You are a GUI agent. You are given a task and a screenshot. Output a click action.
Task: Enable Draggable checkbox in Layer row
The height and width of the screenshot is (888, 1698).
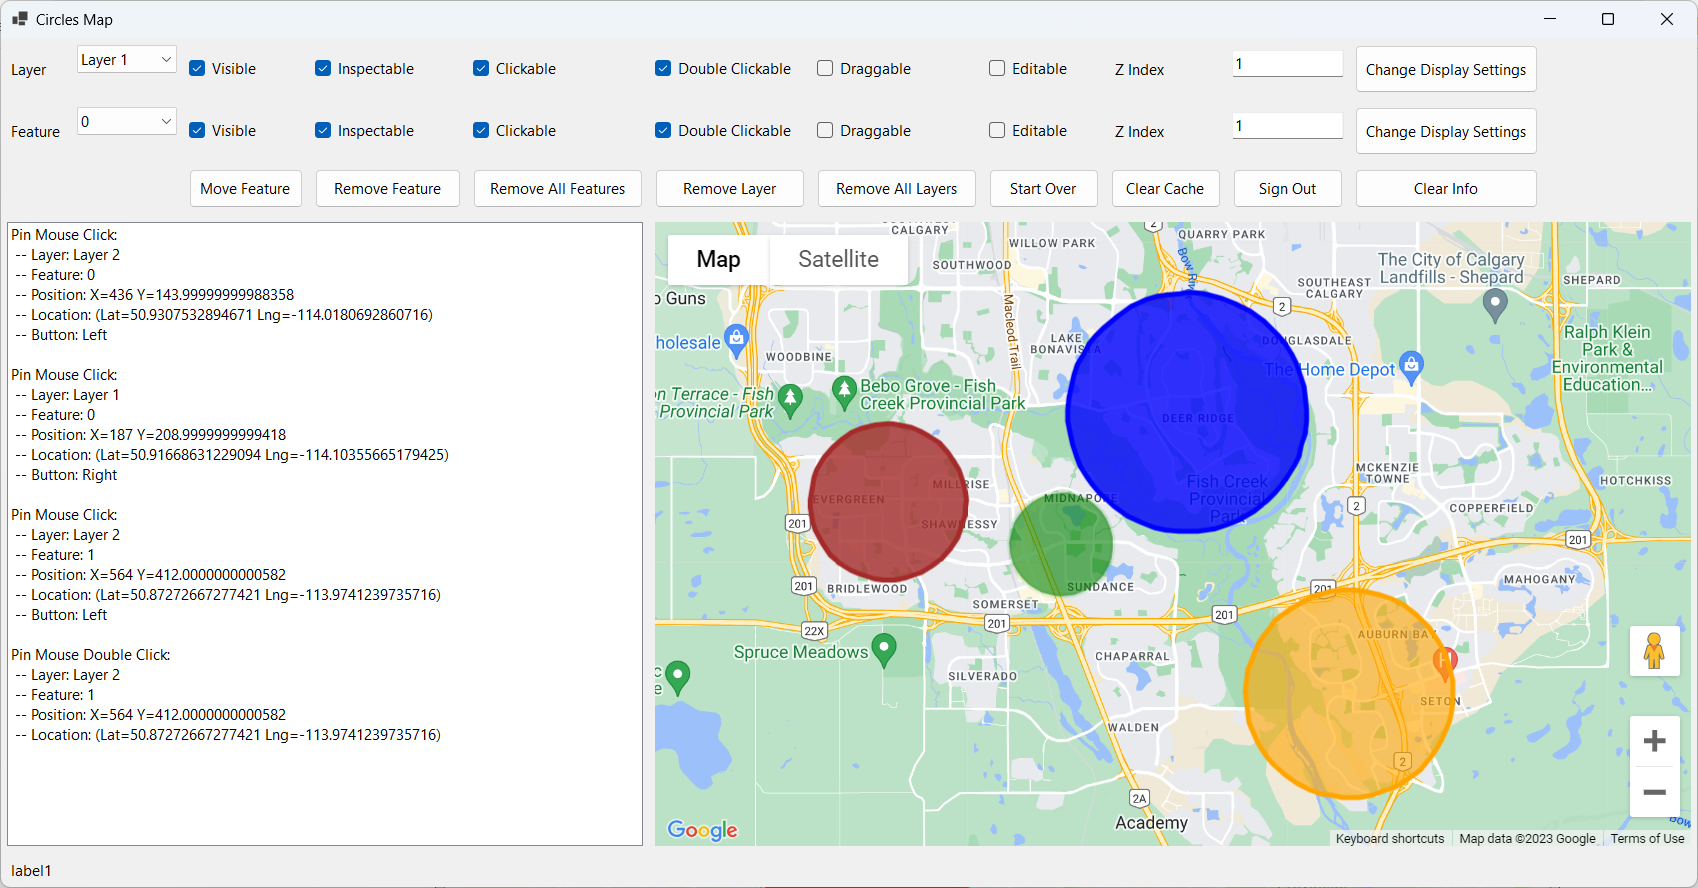pyautogui.click(x=825, y=69)
